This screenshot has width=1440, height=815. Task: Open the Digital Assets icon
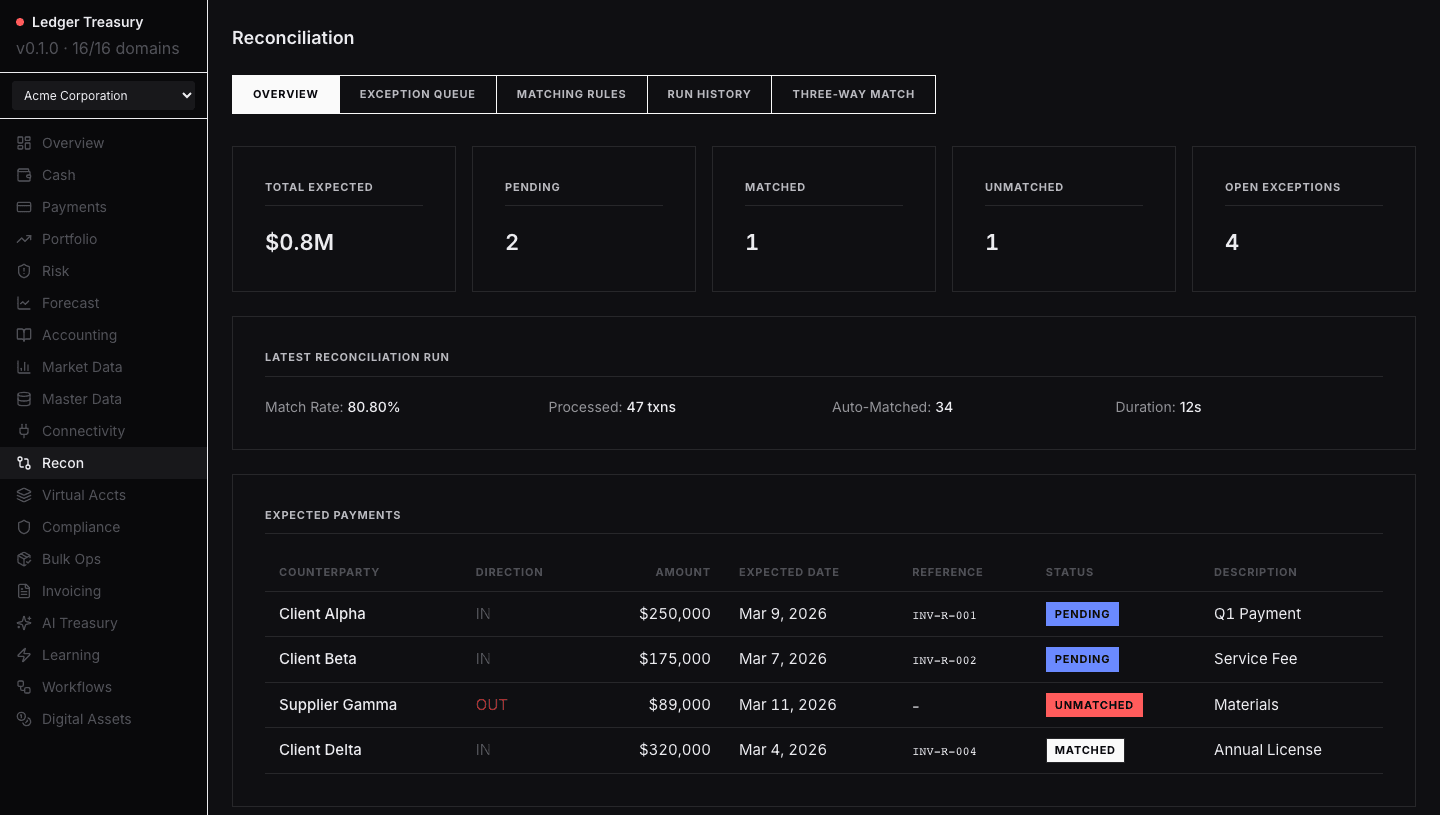(x=24, y=719)
